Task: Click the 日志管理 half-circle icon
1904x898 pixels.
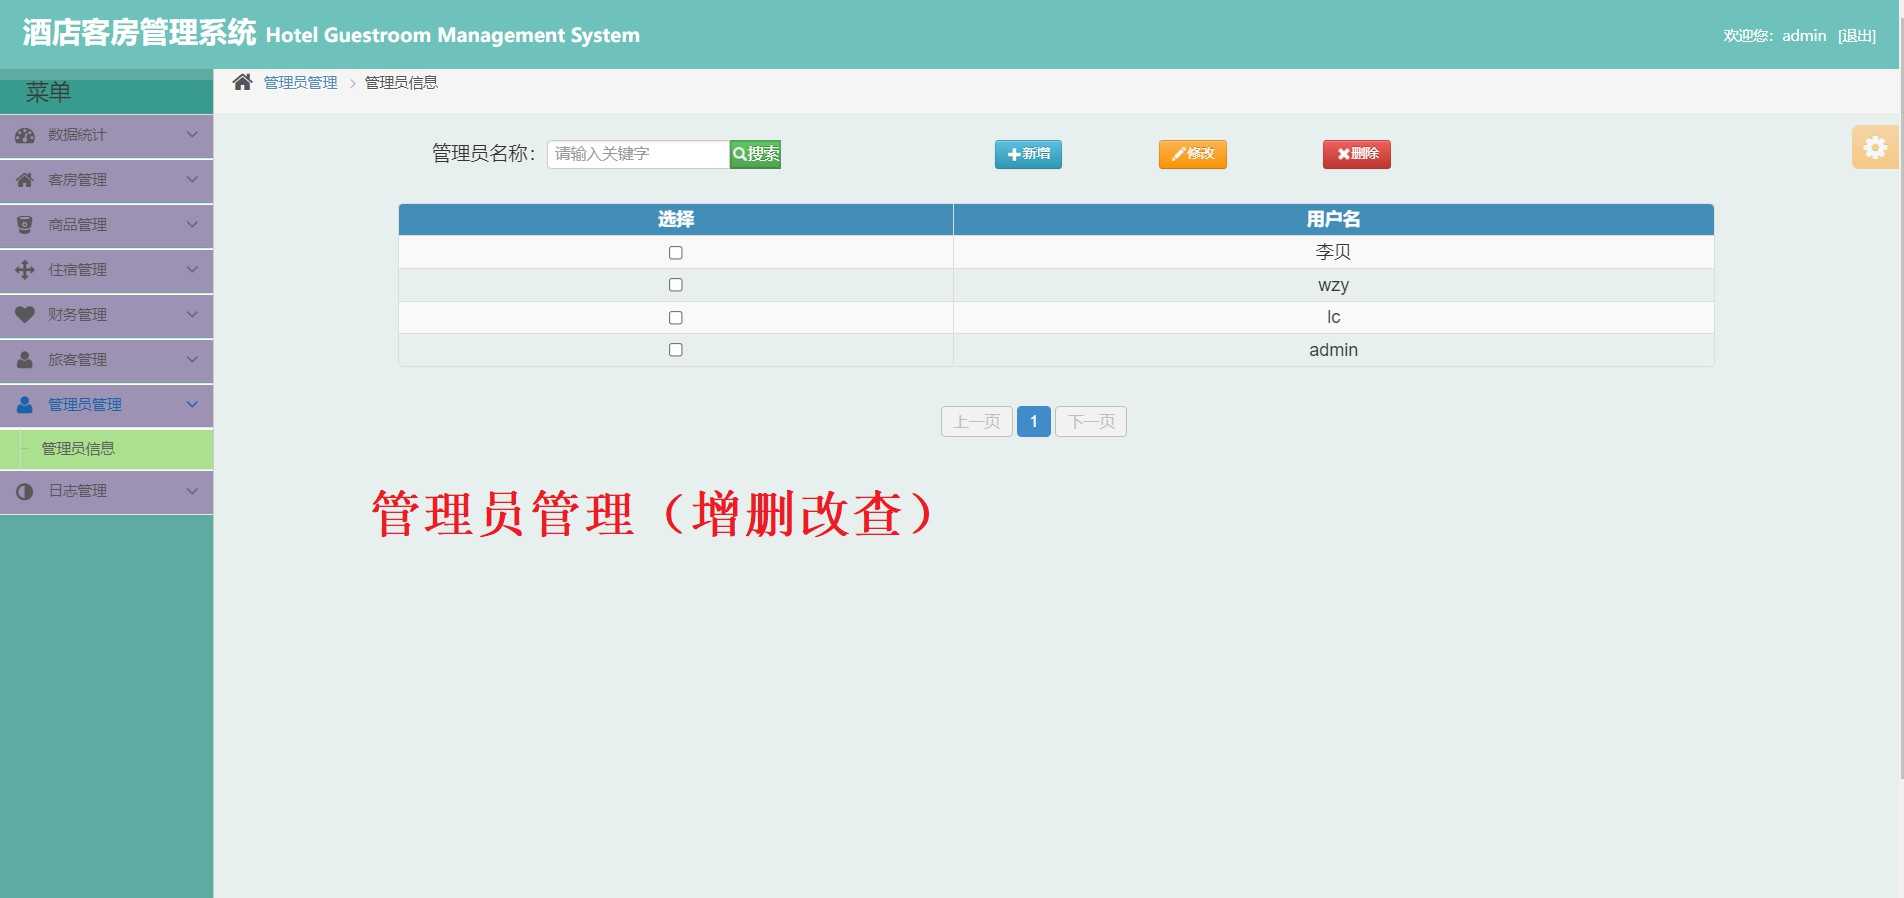Action: point(25,491)
